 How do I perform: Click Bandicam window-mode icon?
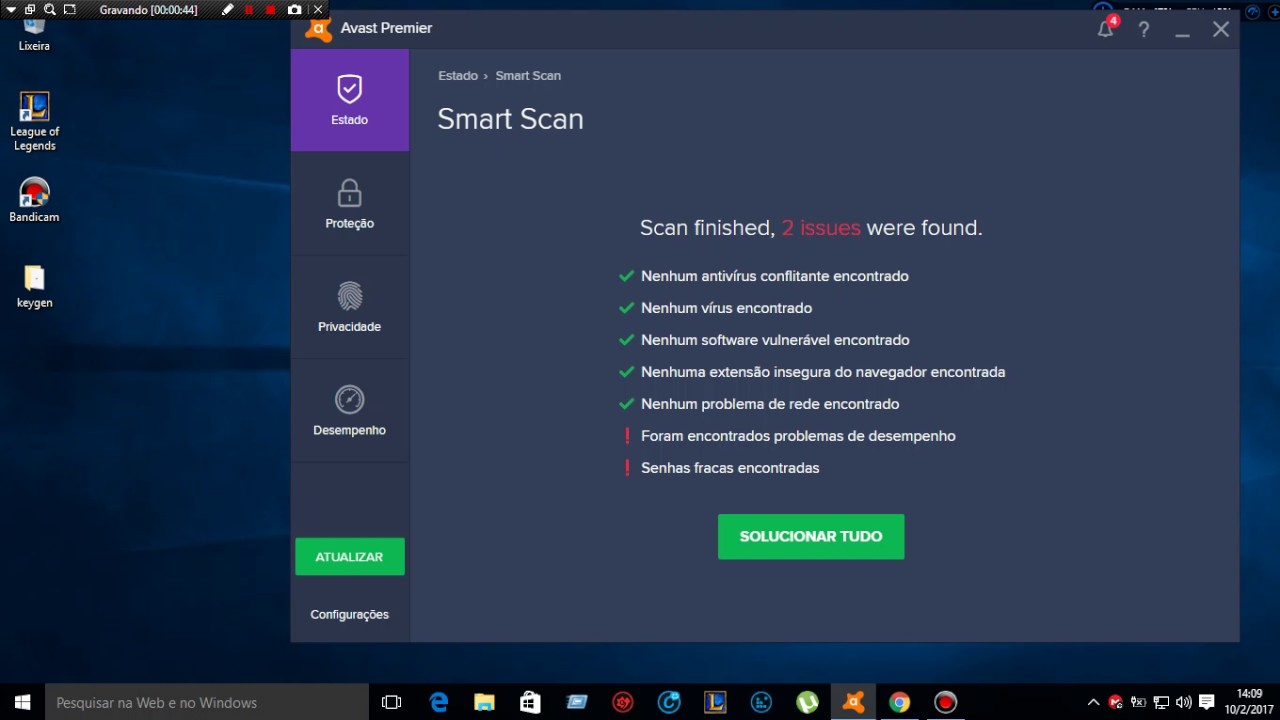coord(30,9)
